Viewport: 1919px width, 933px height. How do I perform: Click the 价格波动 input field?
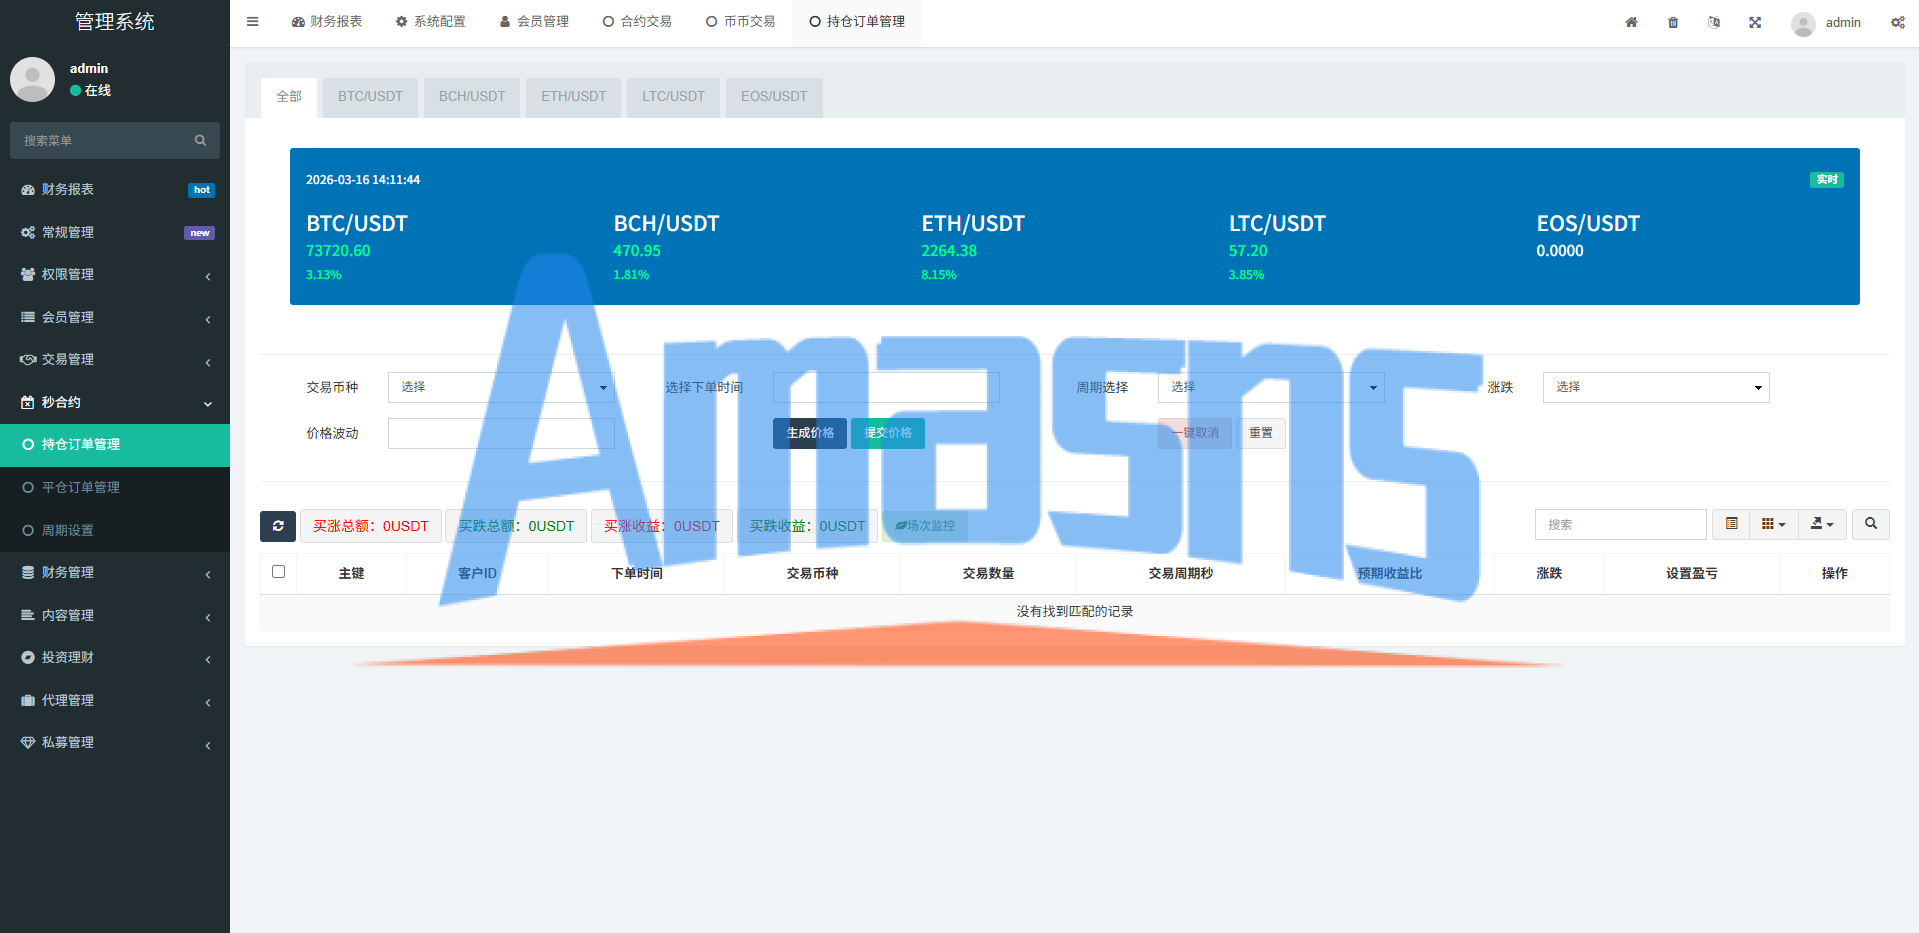coord(501,433)
